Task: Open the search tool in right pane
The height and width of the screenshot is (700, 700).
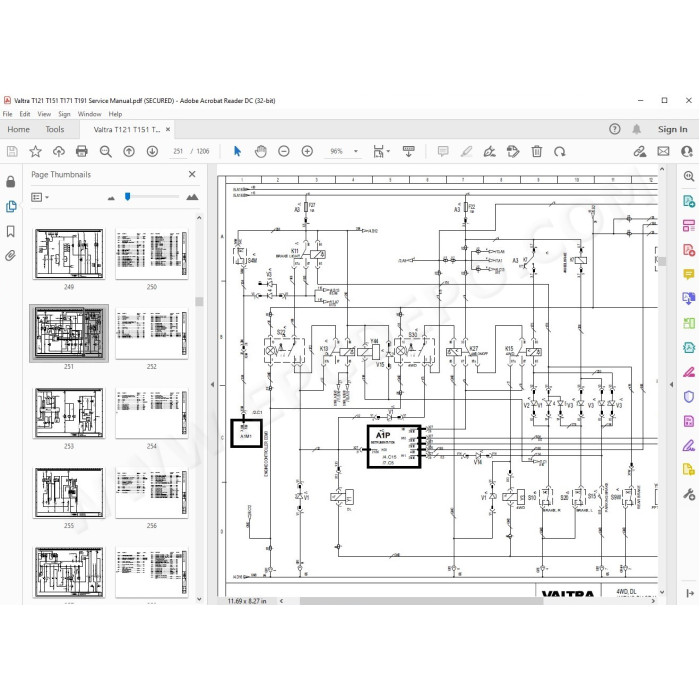Action: tap(689, 176)
